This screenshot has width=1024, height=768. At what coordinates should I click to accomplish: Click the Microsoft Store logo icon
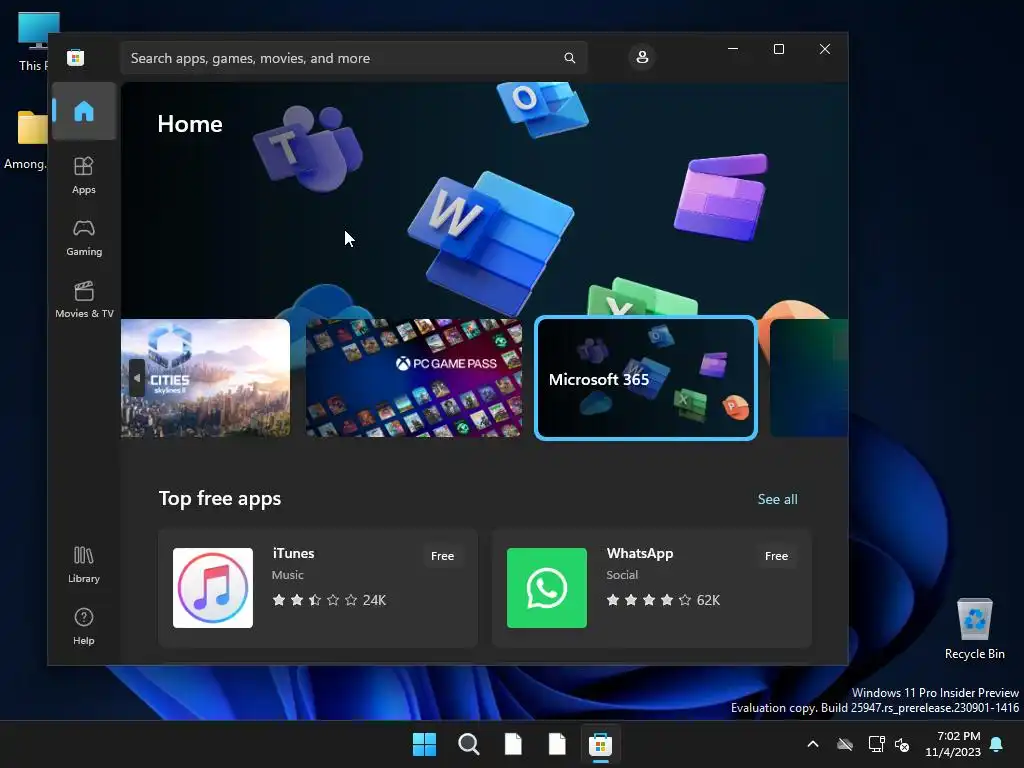(x=76, y=57)
